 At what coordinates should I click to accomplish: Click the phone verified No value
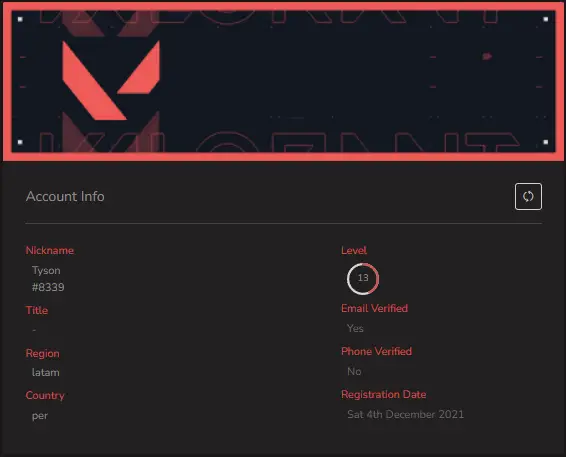tap(354, 371)
